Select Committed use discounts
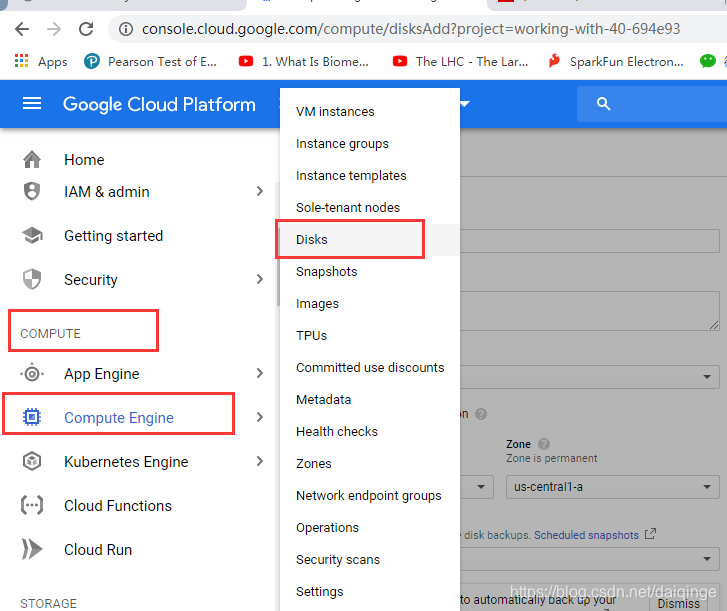The height and width of the screenshot is (611, 727). pos(370,368)
